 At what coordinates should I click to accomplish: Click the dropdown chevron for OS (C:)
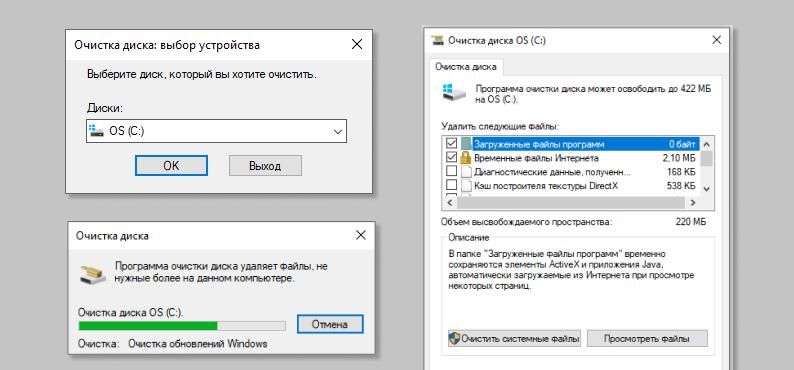(338, 132)
